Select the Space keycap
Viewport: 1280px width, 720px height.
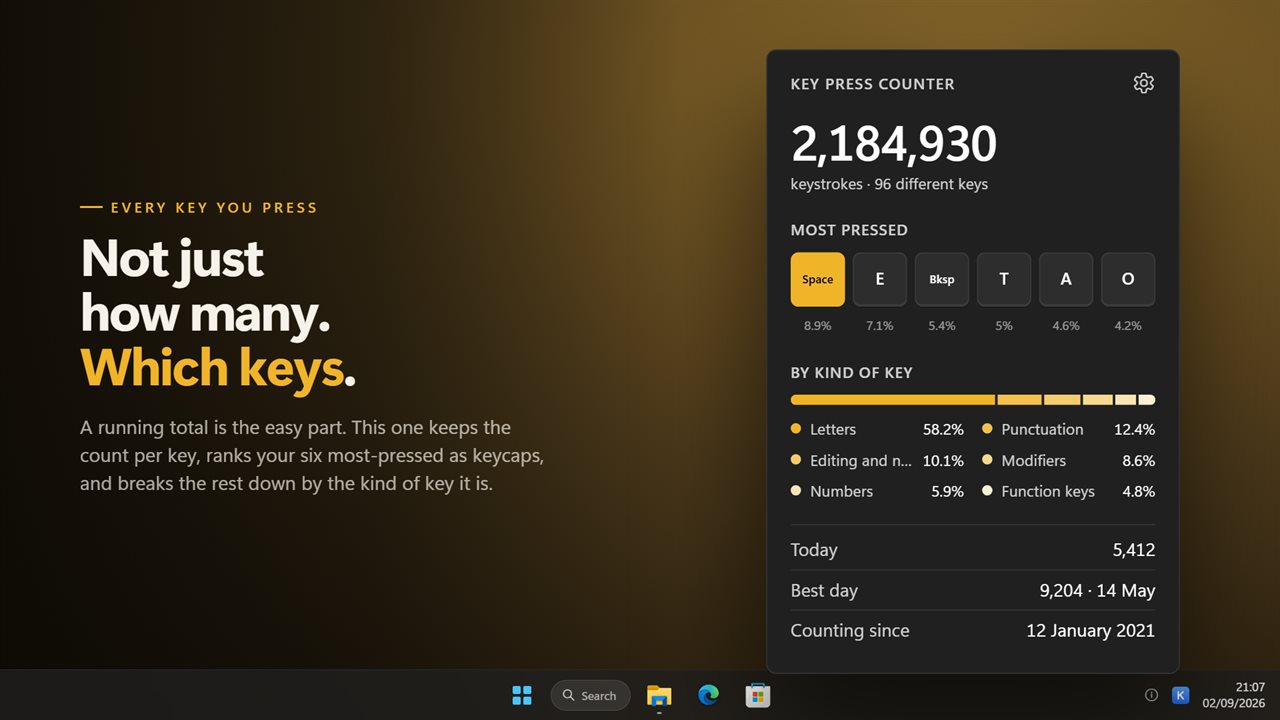point(818,279)
